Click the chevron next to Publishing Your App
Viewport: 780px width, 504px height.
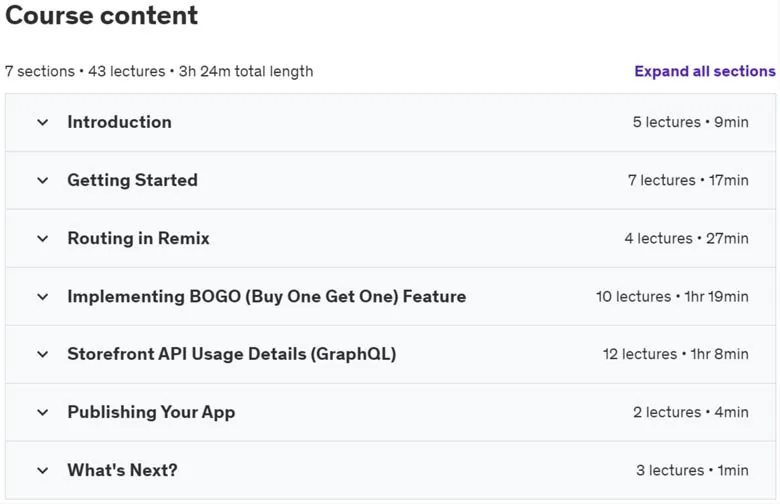43,412
